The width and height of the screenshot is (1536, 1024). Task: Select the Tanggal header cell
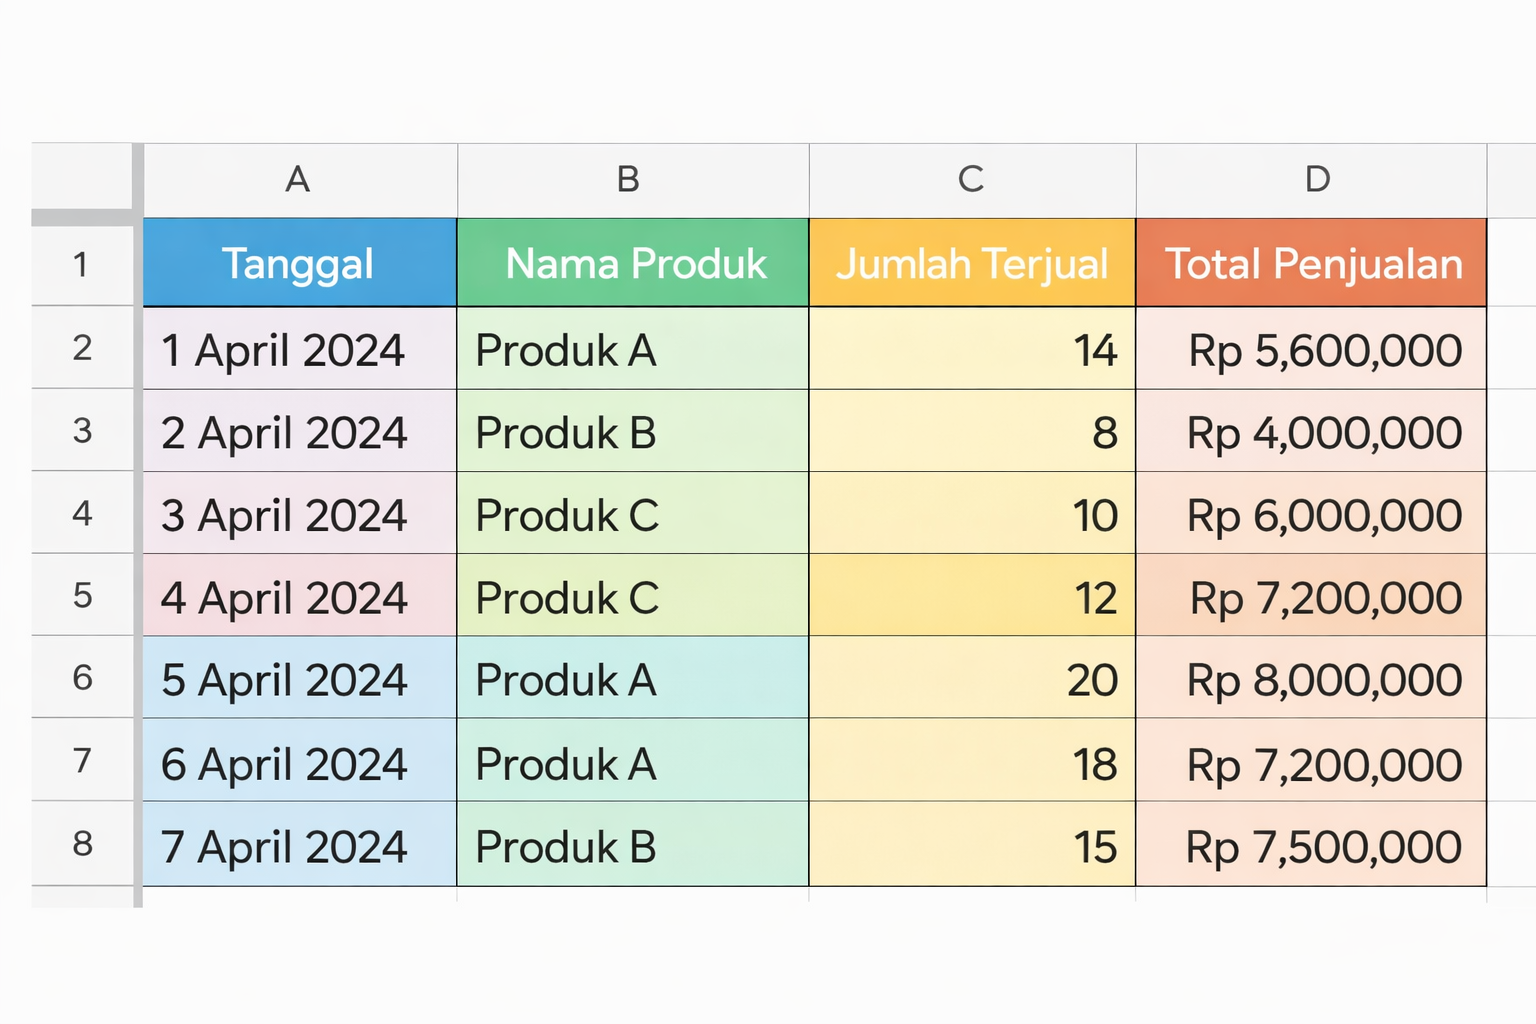(x=299, y=264)
